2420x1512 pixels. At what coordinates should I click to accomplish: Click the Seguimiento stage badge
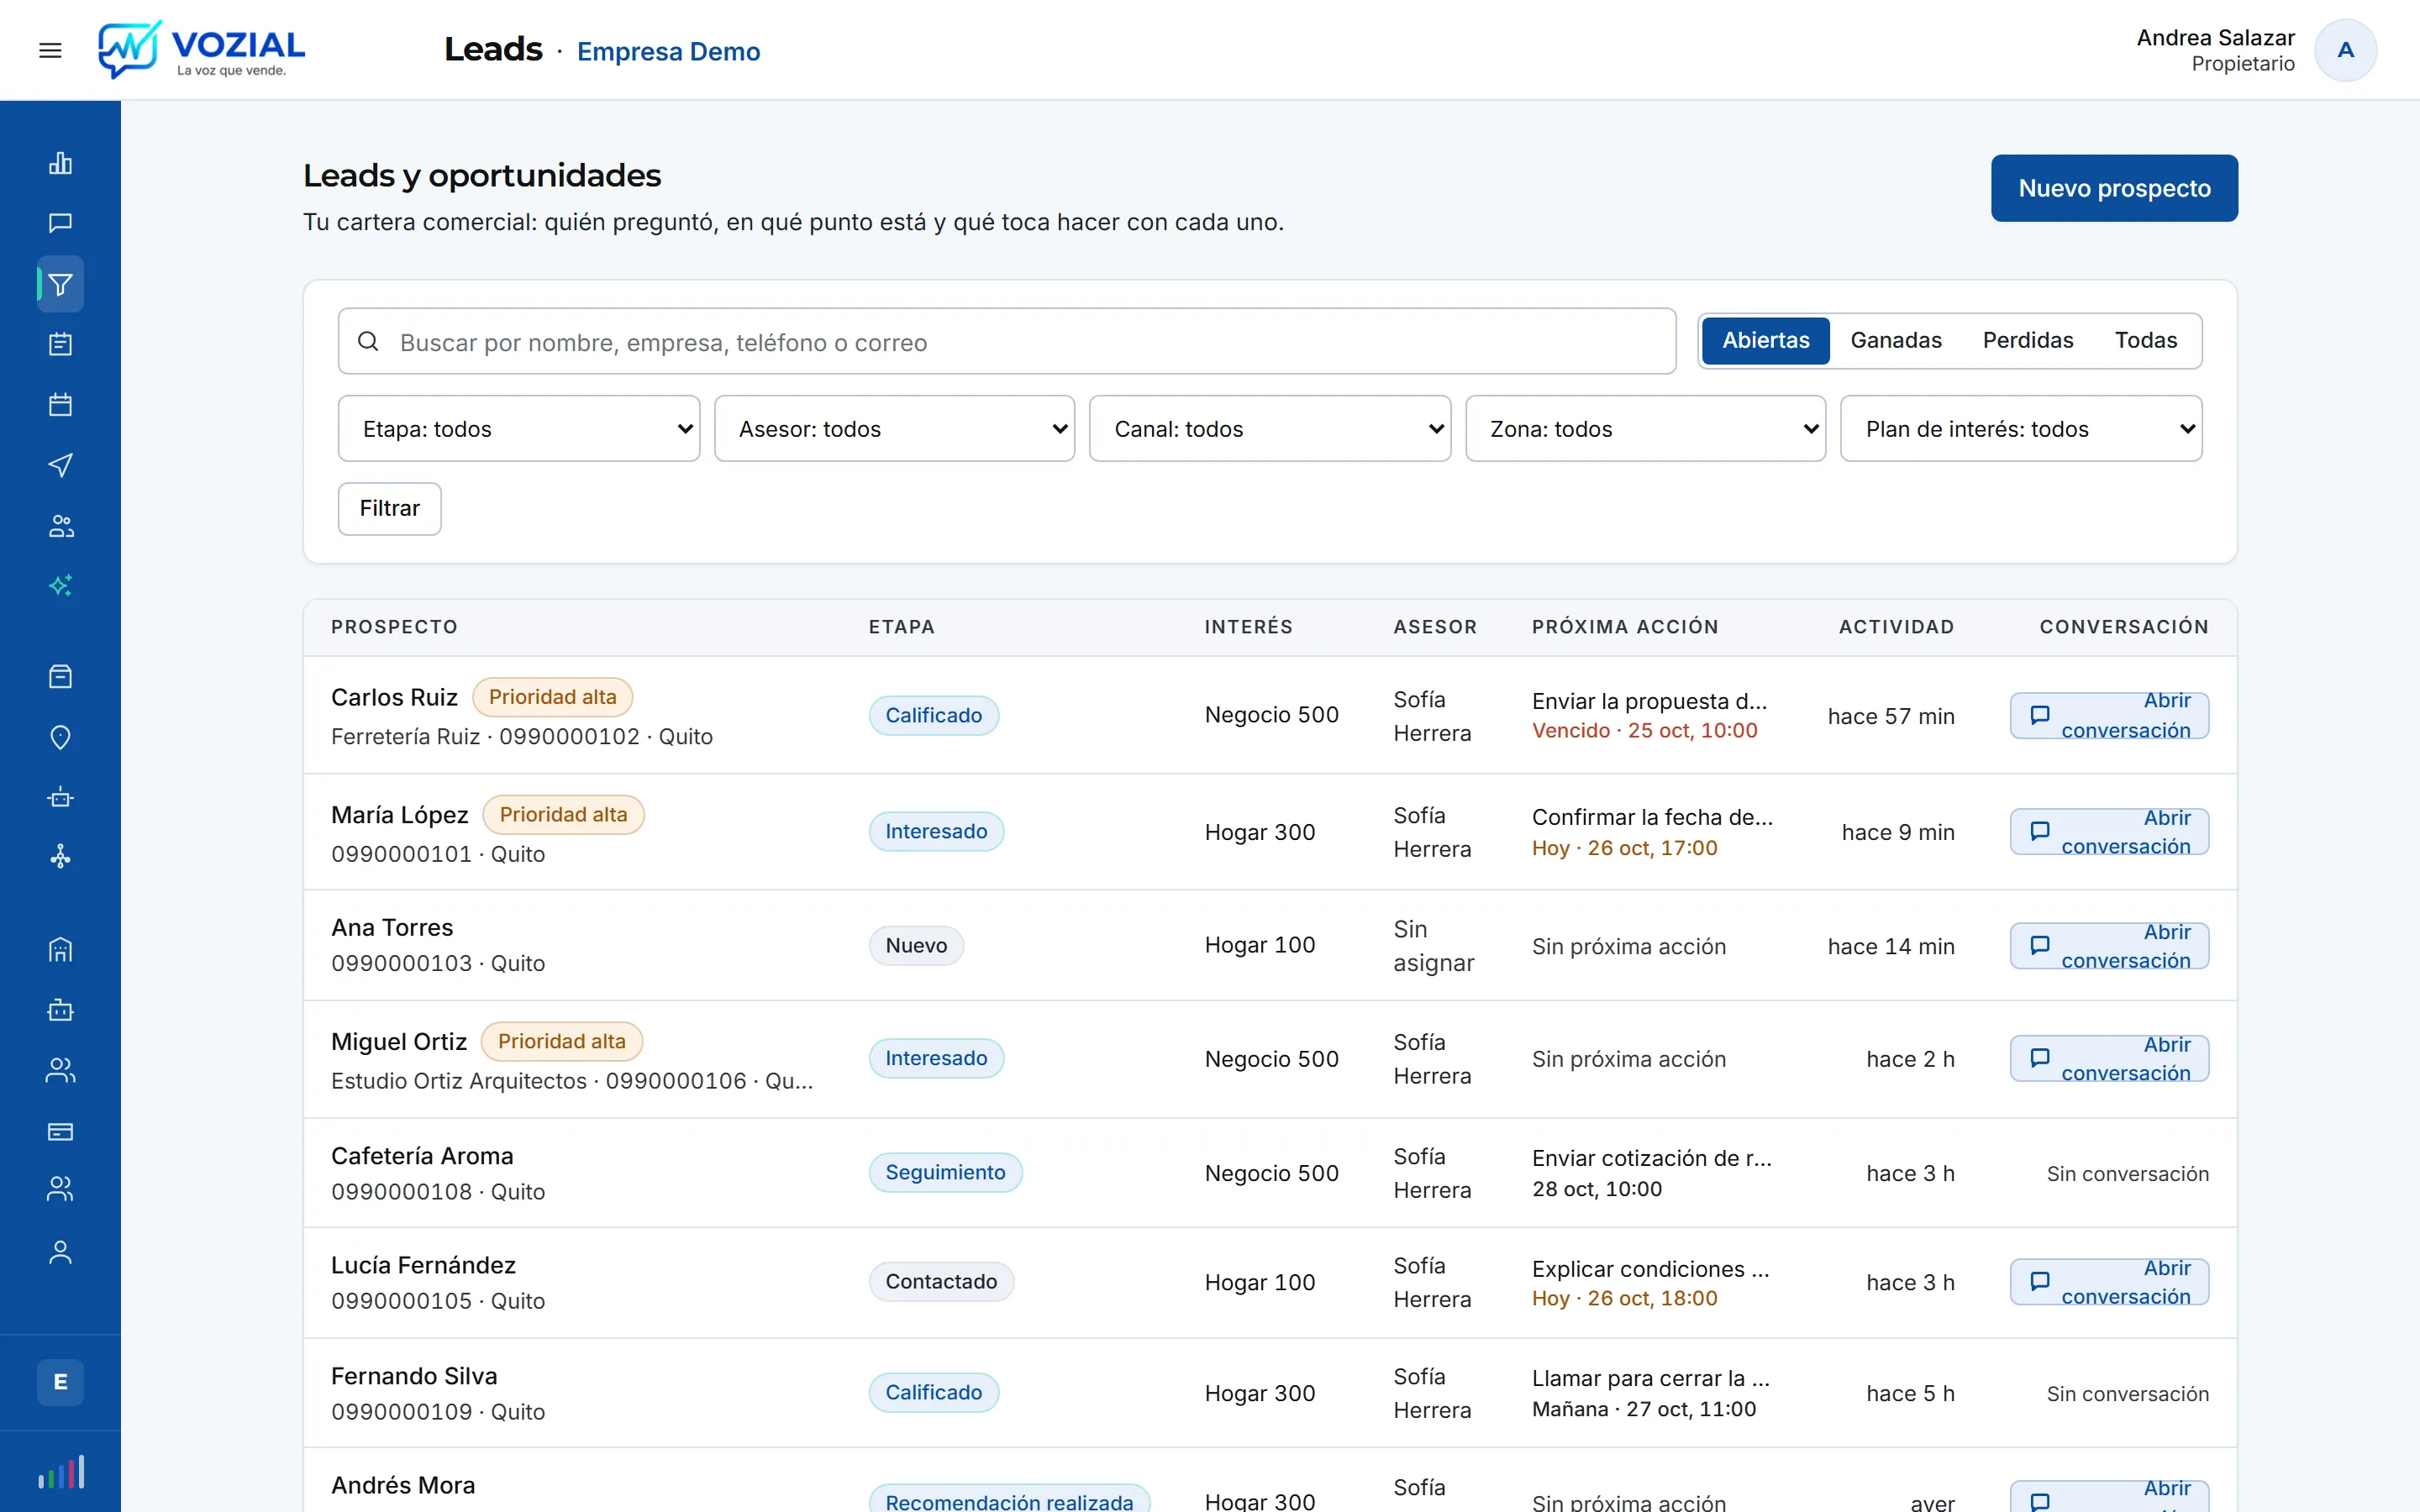(945, 1172)
